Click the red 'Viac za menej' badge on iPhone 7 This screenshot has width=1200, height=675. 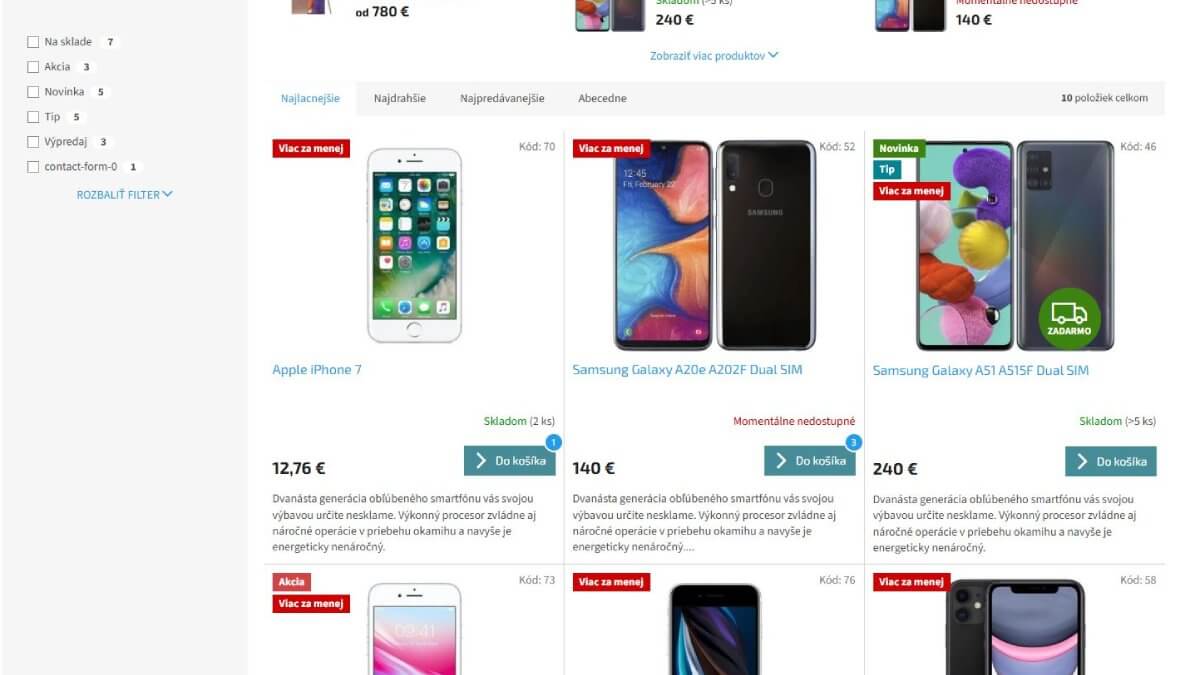click(x=311, y=149)
